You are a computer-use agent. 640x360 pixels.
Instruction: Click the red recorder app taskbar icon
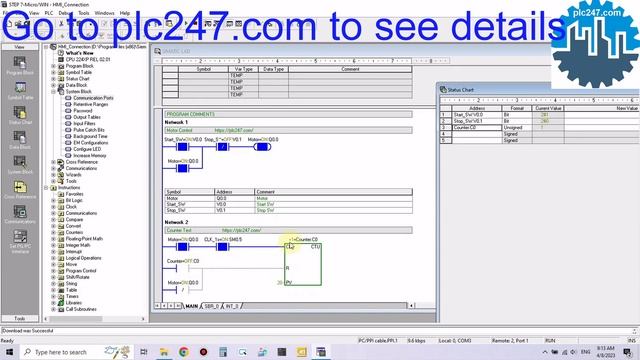[203, 352]
